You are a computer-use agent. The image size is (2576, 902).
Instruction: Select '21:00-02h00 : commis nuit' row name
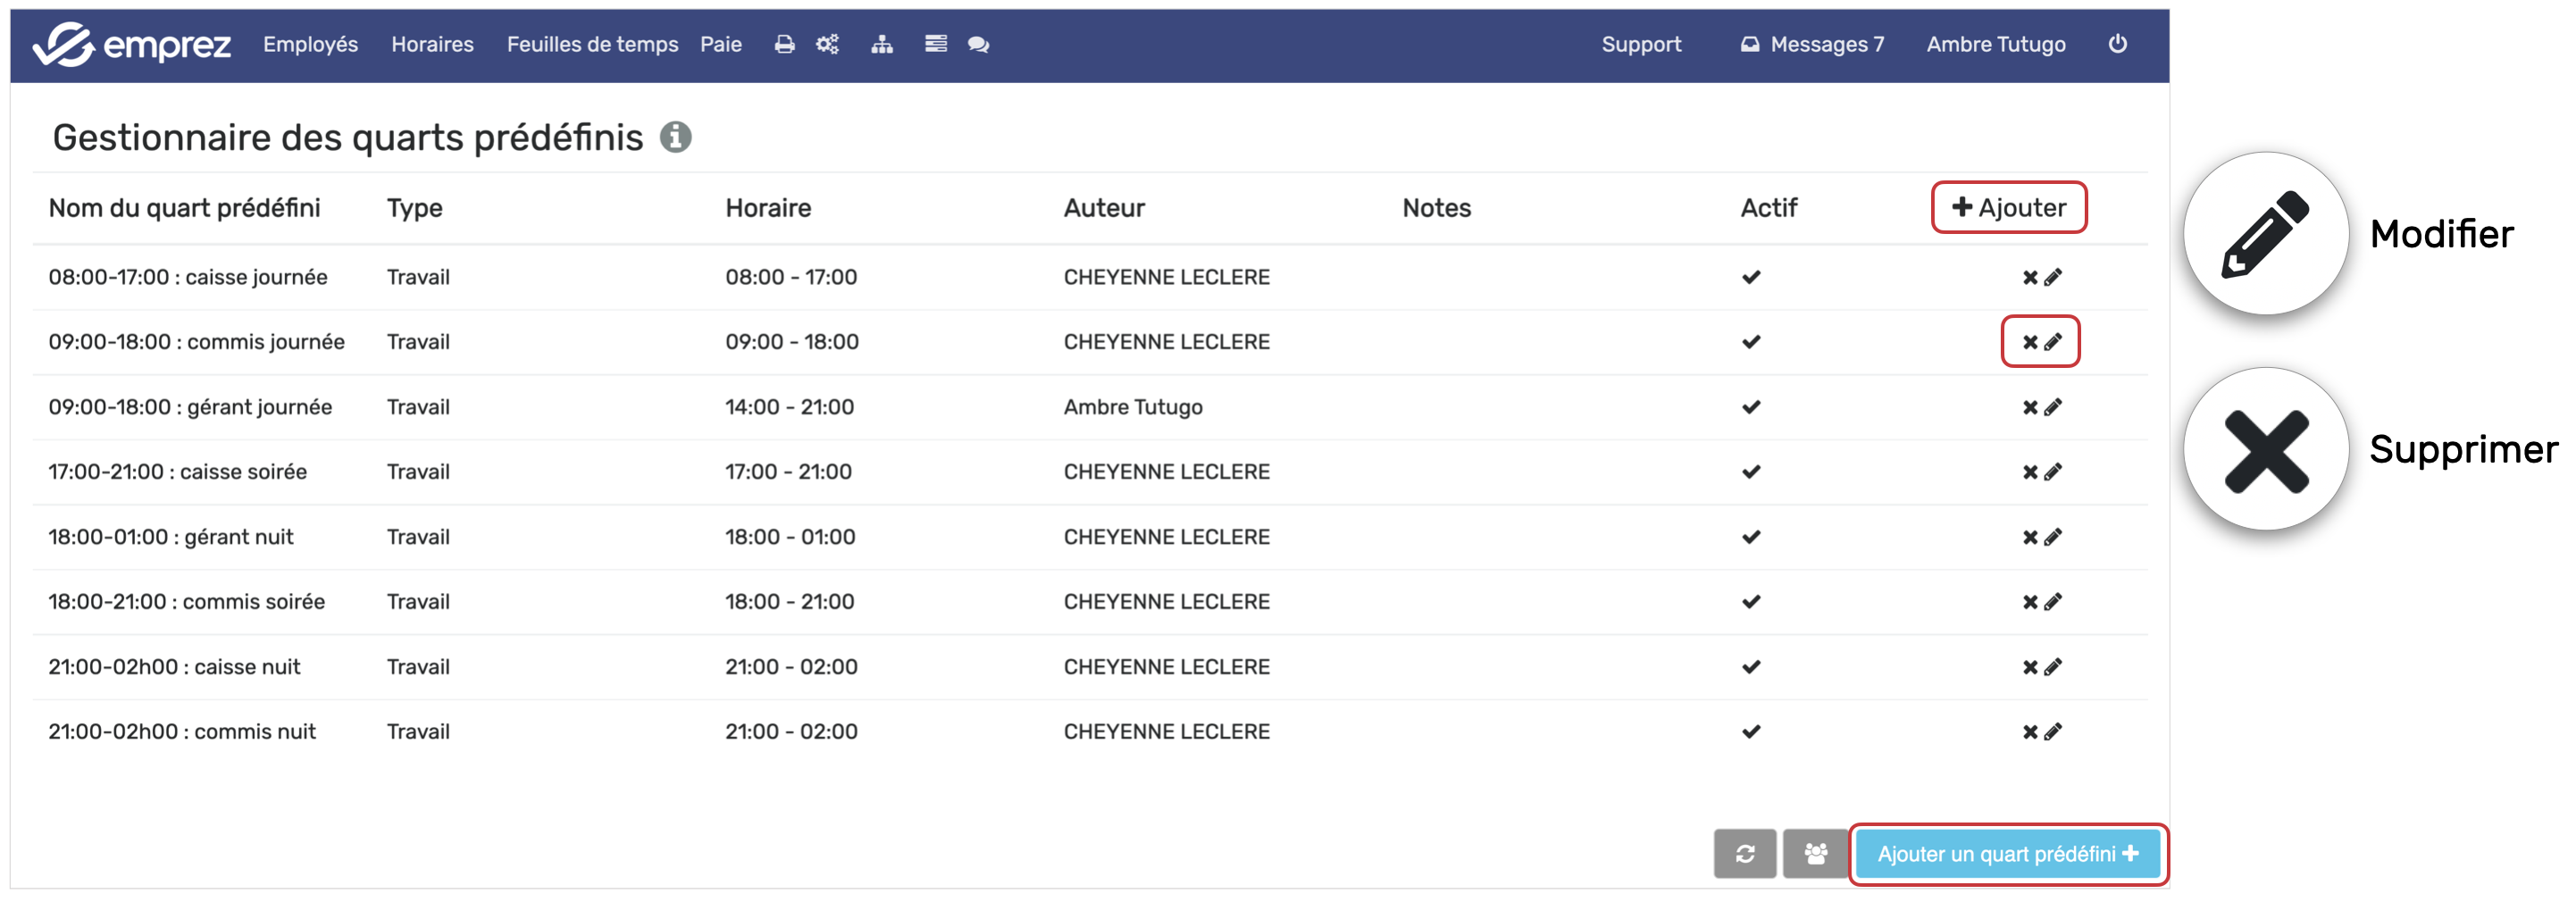182,732
